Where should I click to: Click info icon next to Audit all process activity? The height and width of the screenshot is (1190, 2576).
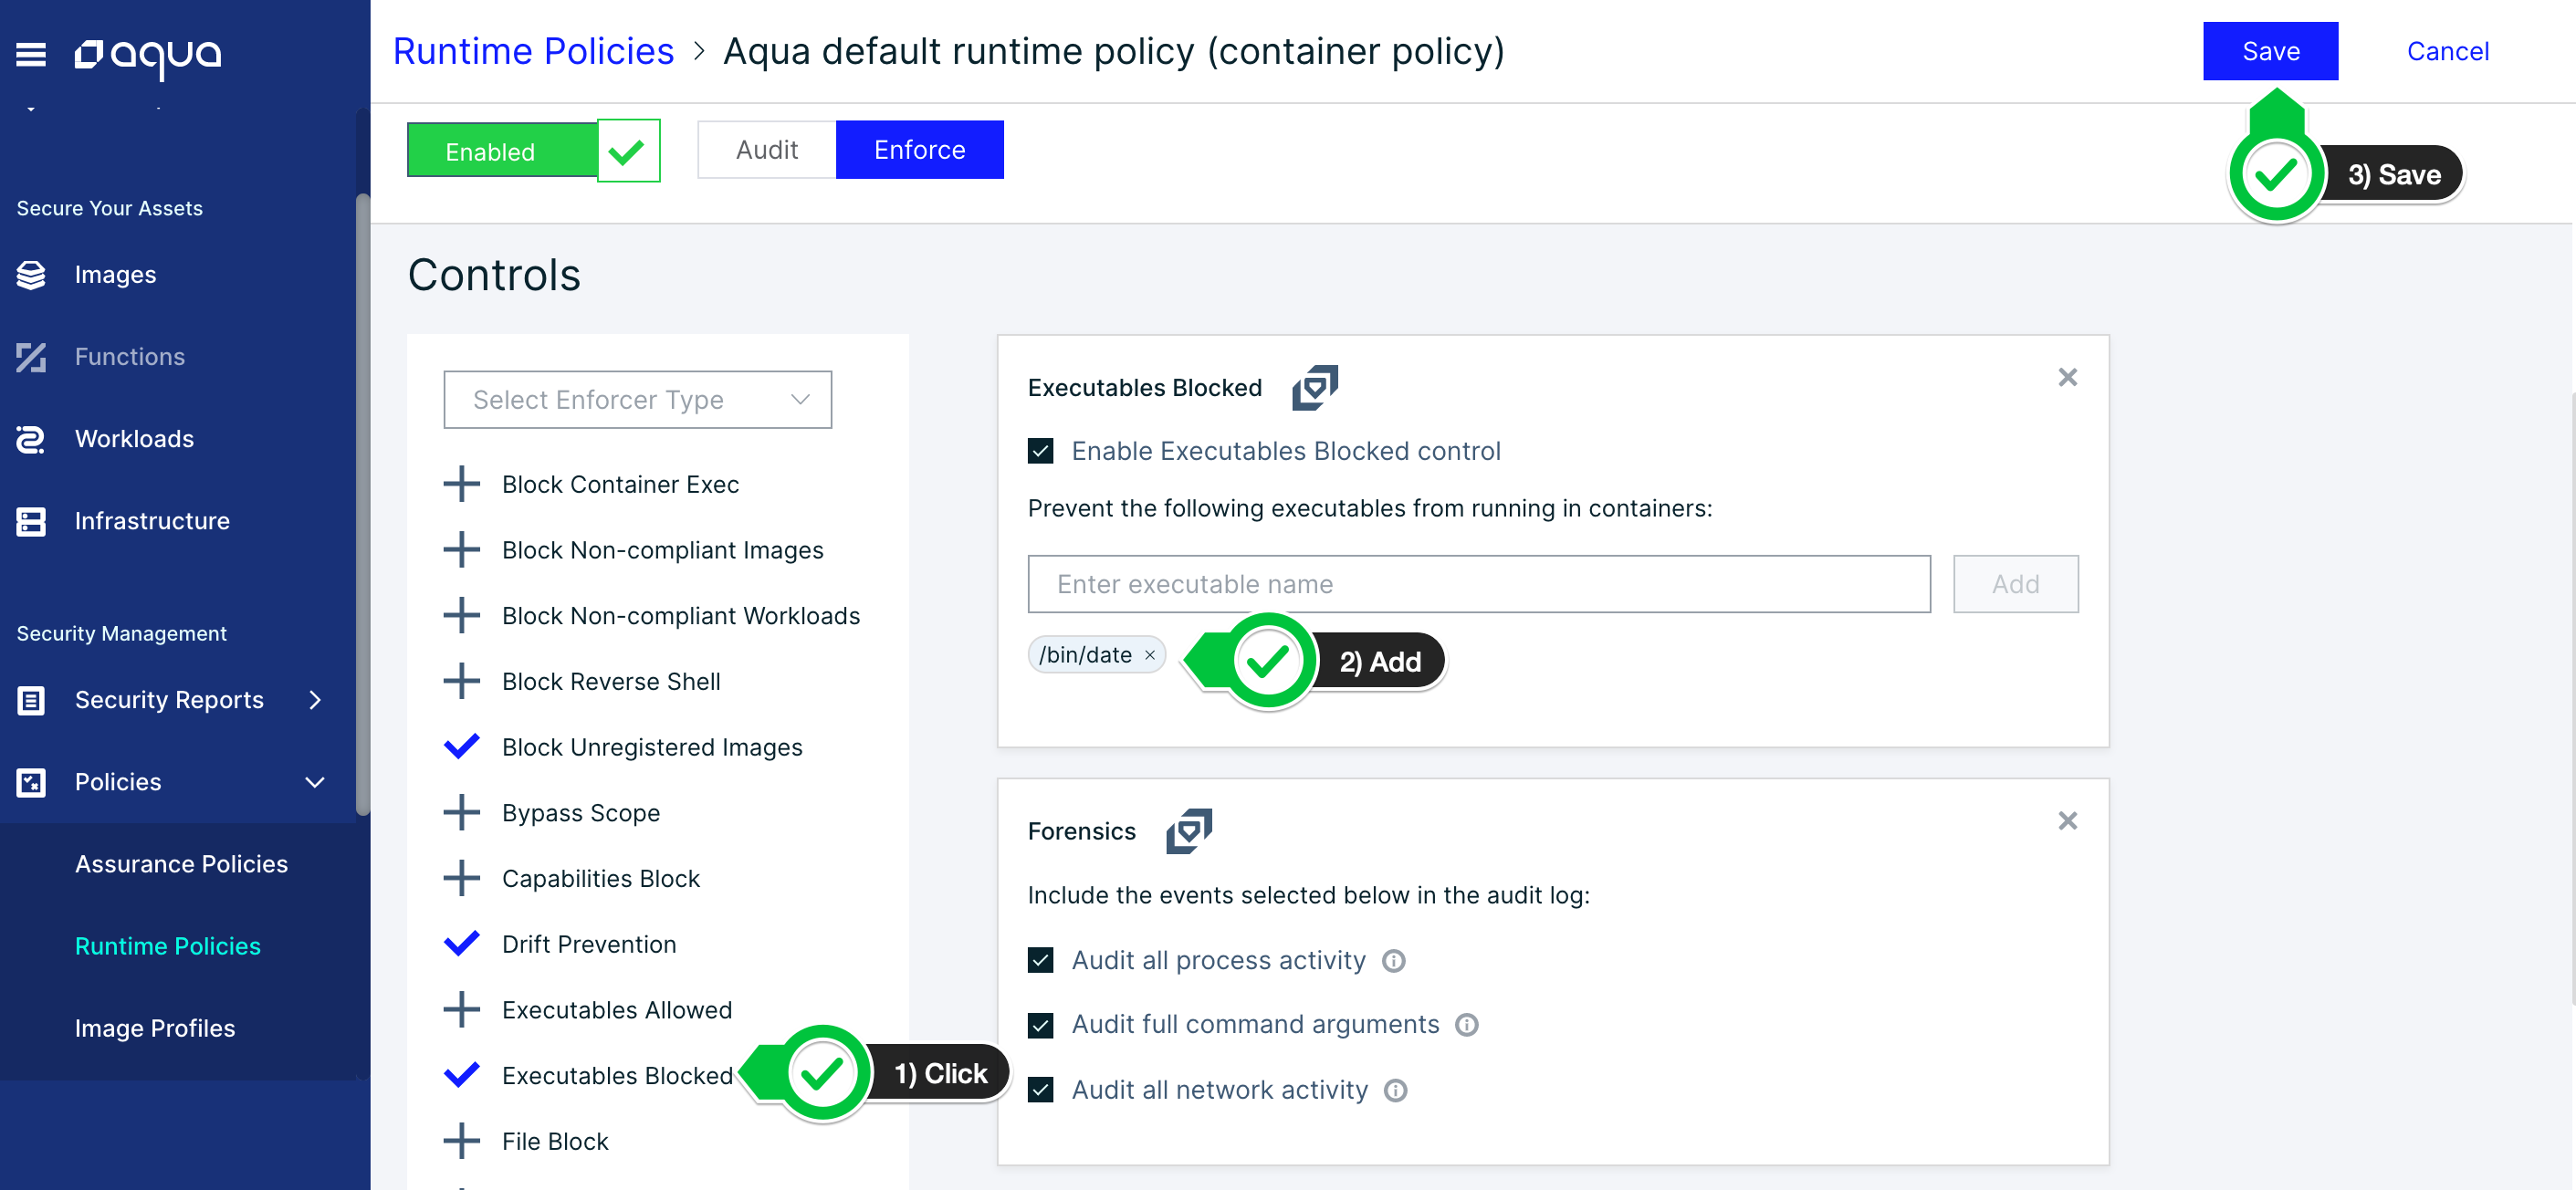point(1393,960)
